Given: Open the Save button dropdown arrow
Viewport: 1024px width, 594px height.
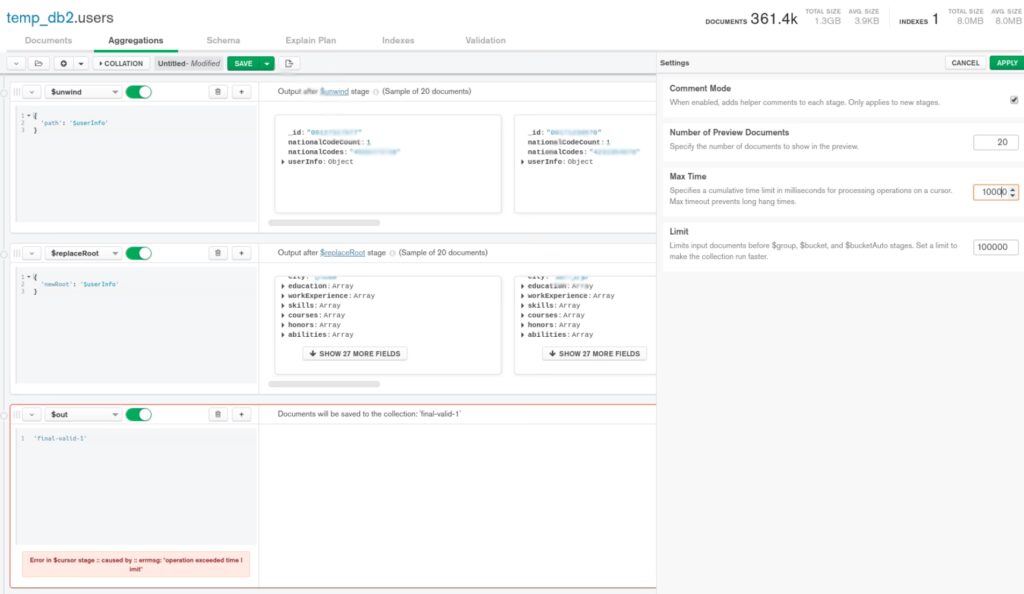Looking at the screenshot, I should [x=267, y=63].
